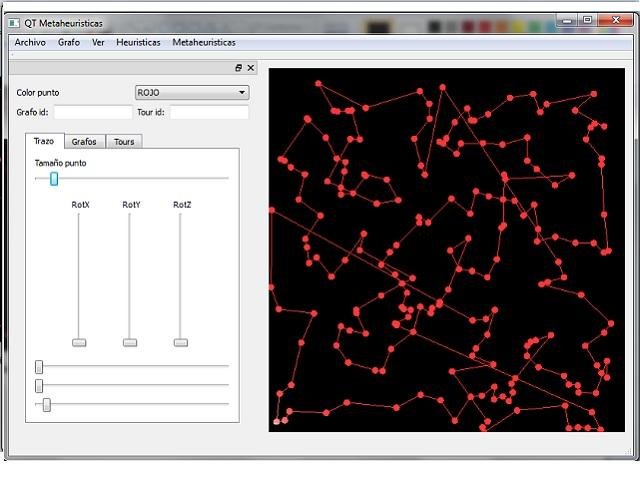The image size is (640, 480).
Task: Open the Ver menu
Action: click(x=98, y=42)
